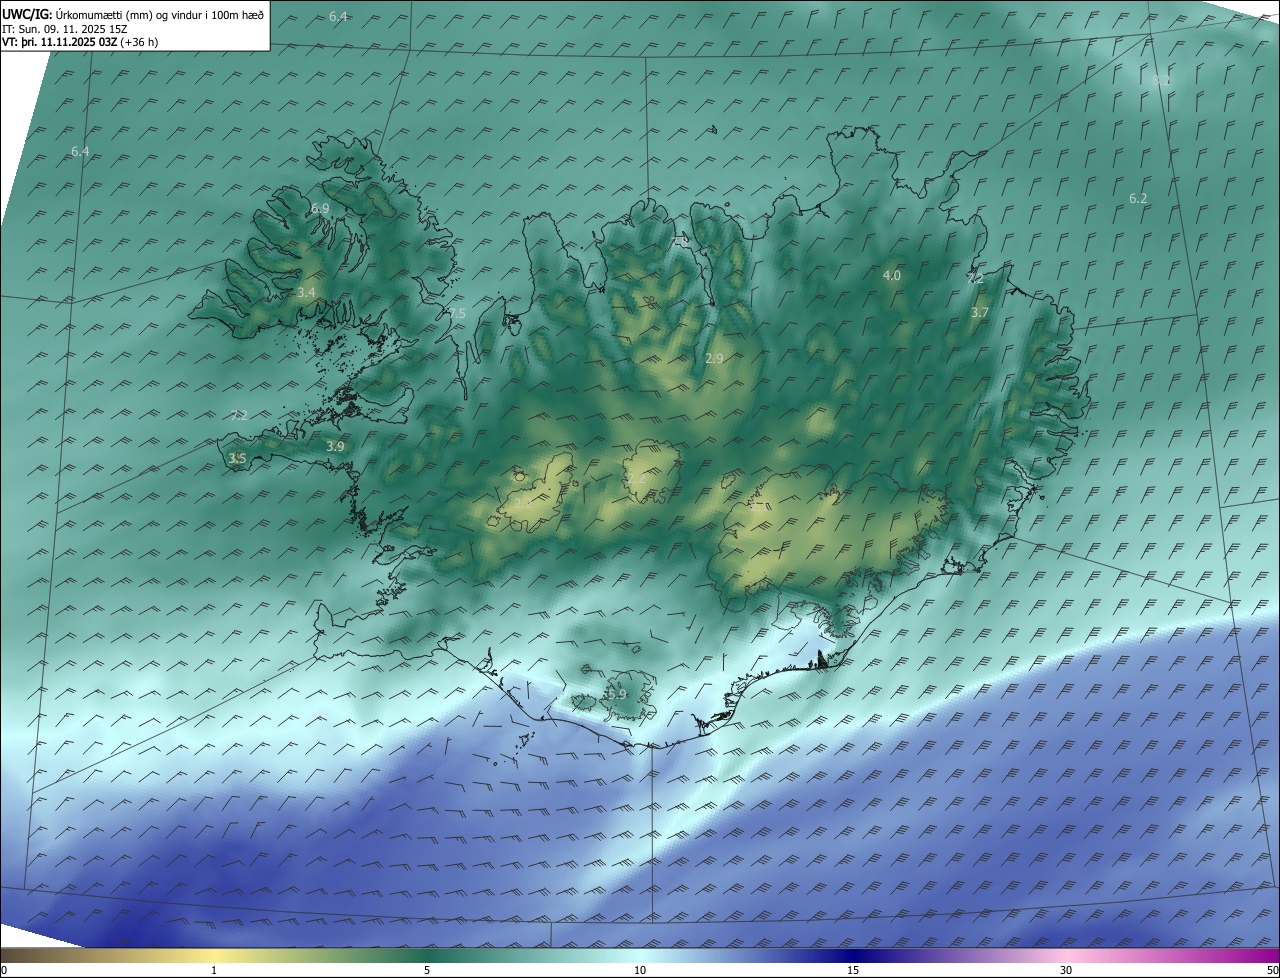
Task: Click the '50' tick label on the color scale
Action: pos(1272,970)
